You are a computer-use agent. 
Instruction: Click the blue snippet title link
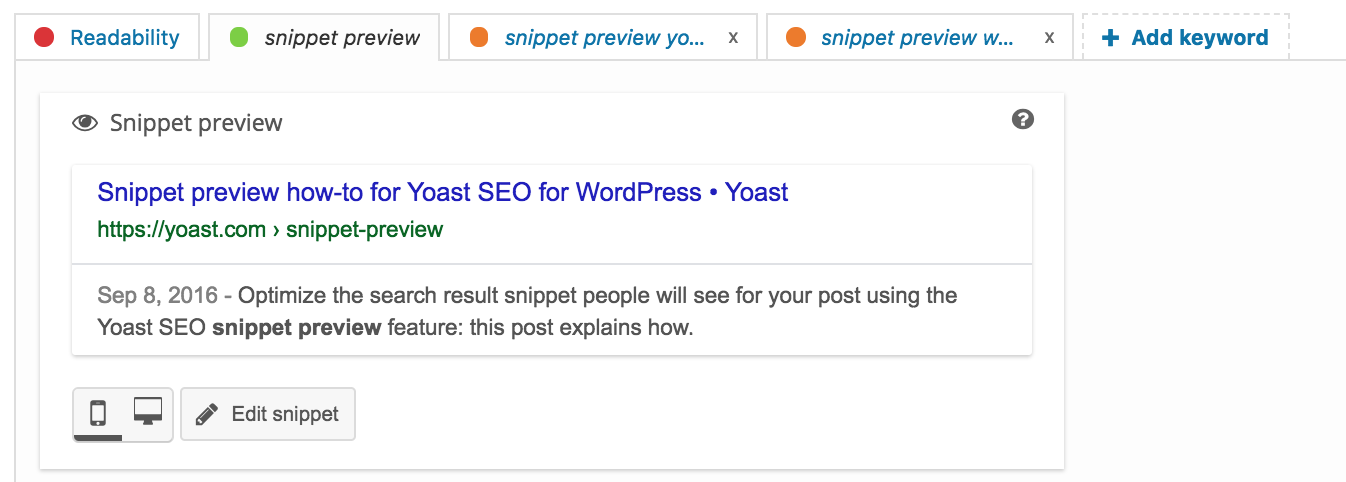443,192
